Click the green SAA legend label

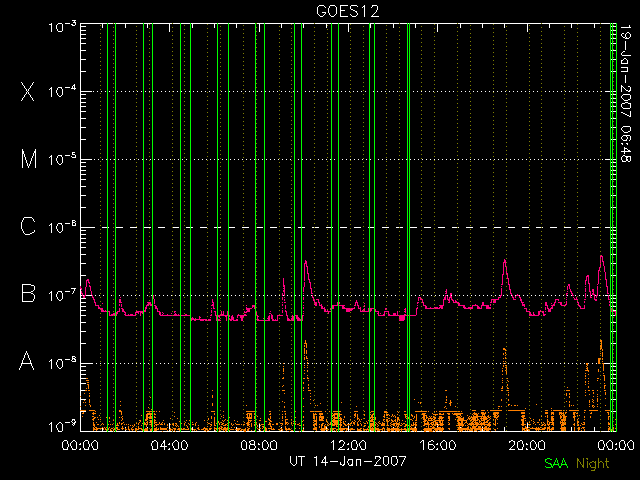pyautogui.click(x=556, y=463)
